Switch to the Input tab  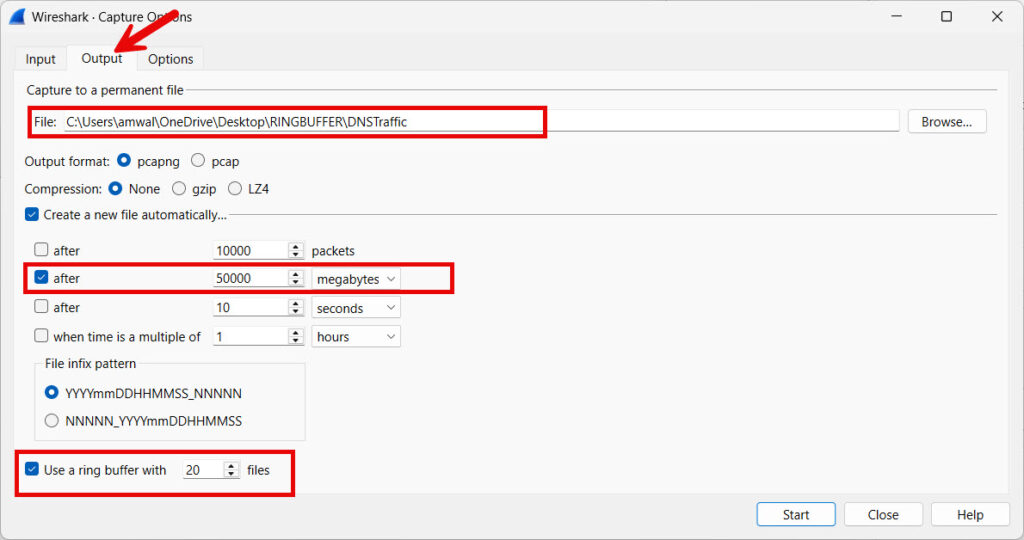coord(41,59)
